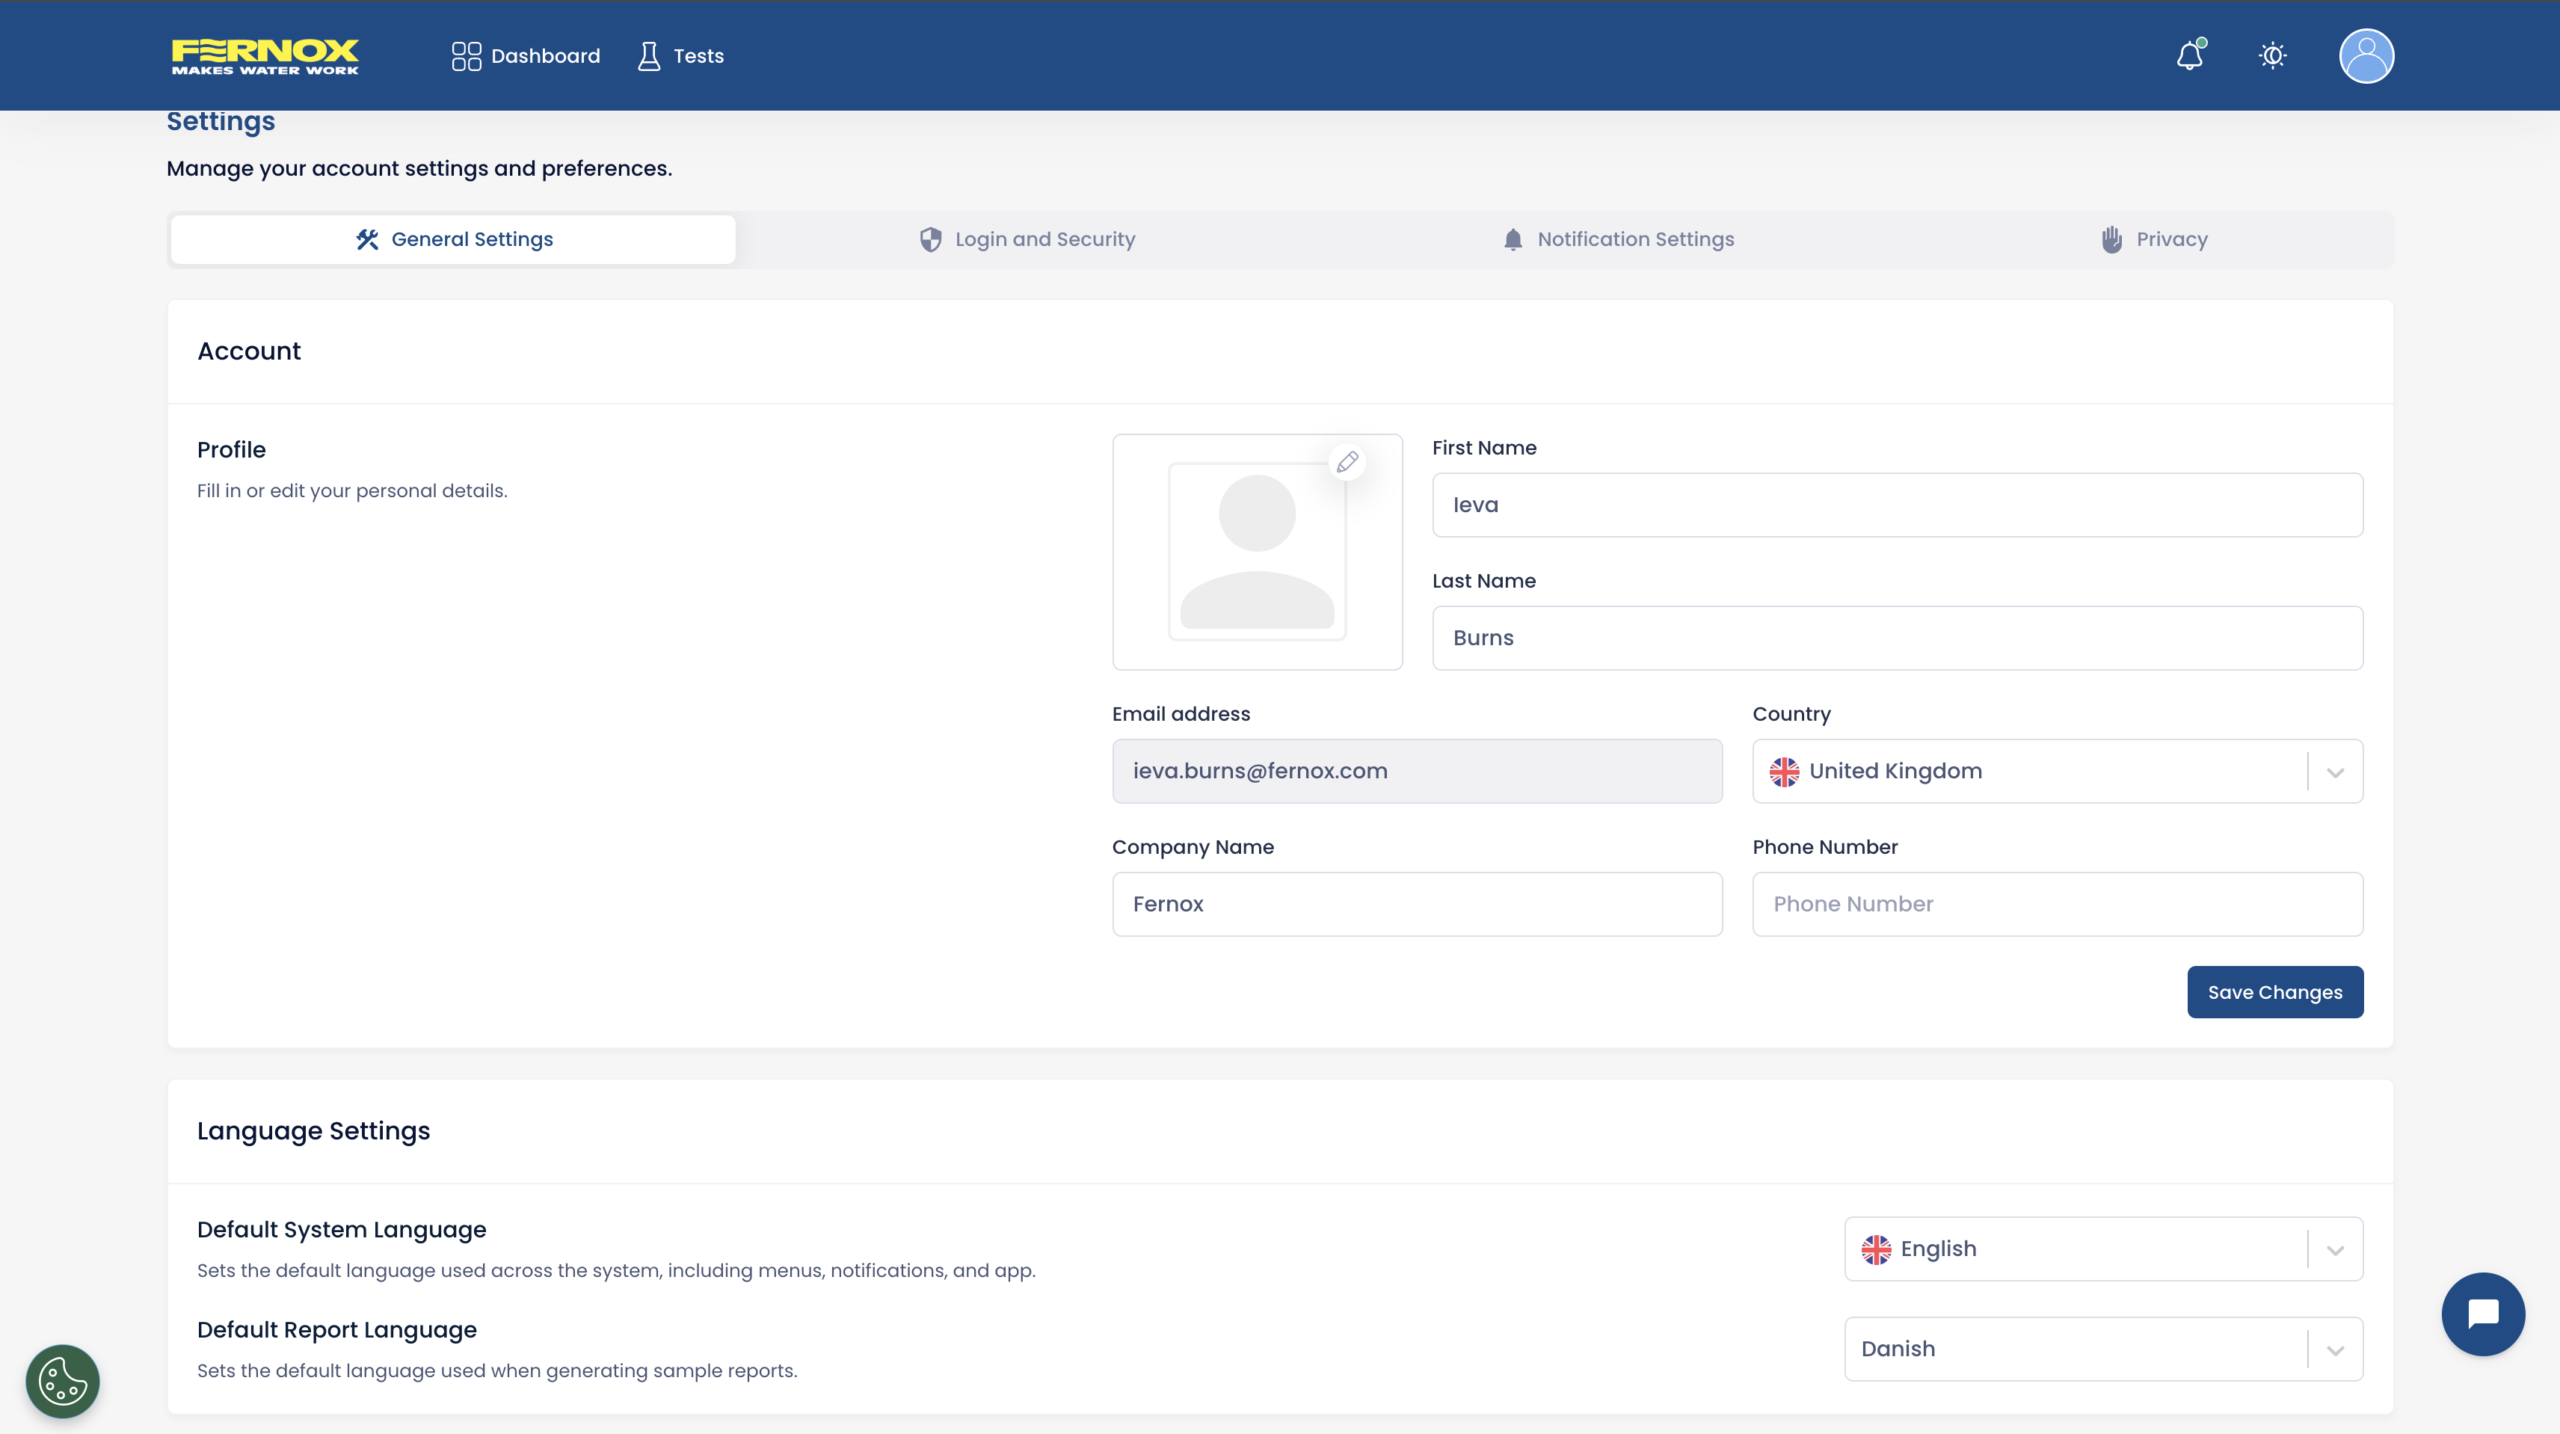Viewport: 2560px width, 1434px height.
Task: Click the profile picture placeholder thumbnail
Action: tap(1257, 552)
